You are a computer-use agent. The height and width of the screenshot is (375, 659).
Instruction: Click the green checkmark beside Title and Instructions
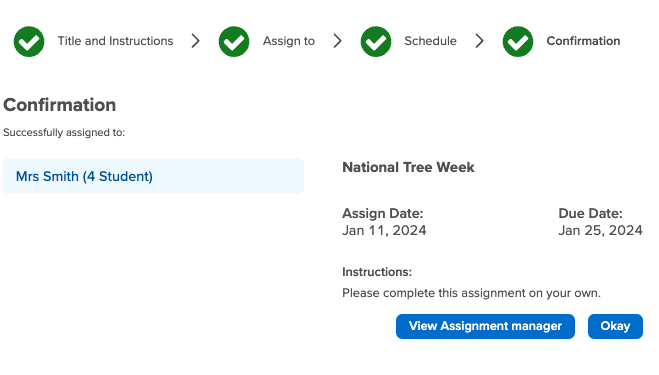(29, 41)
